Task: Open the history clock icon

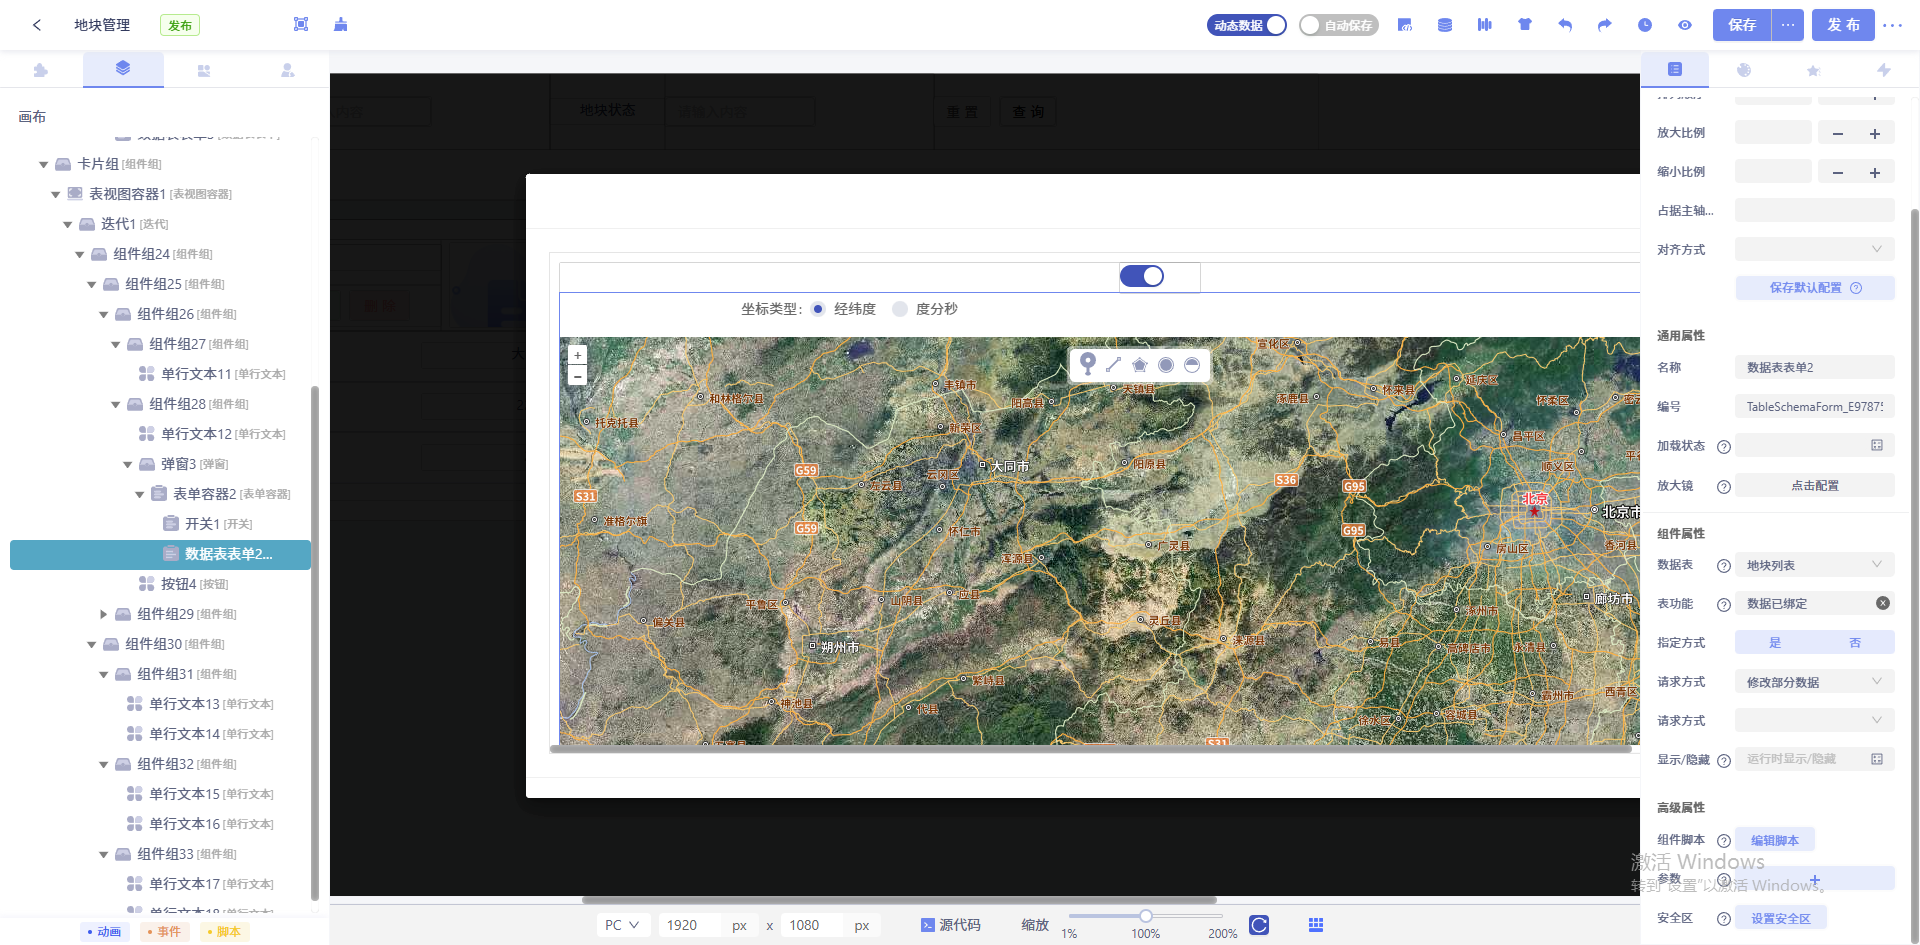Action: tap(1645, 25)
